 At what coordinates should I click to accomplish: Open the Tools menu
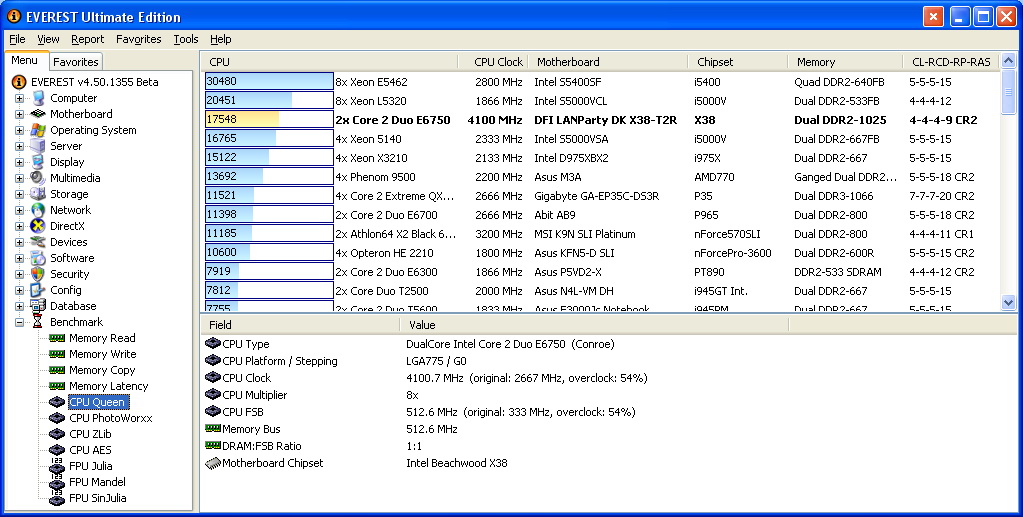coord(185,39)
